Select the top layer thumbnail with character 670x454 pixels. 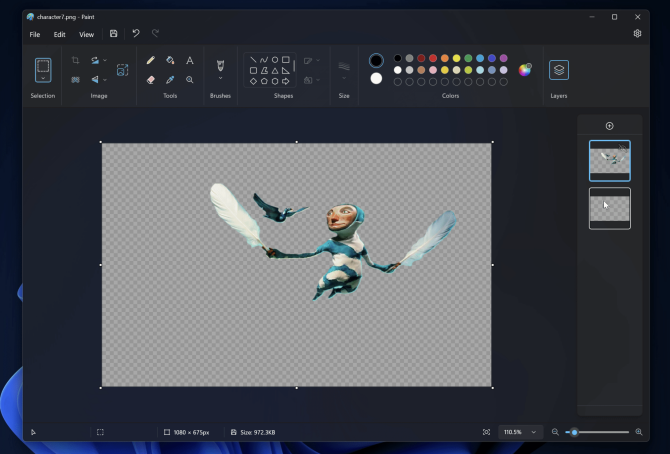click(x=609, y=161)
